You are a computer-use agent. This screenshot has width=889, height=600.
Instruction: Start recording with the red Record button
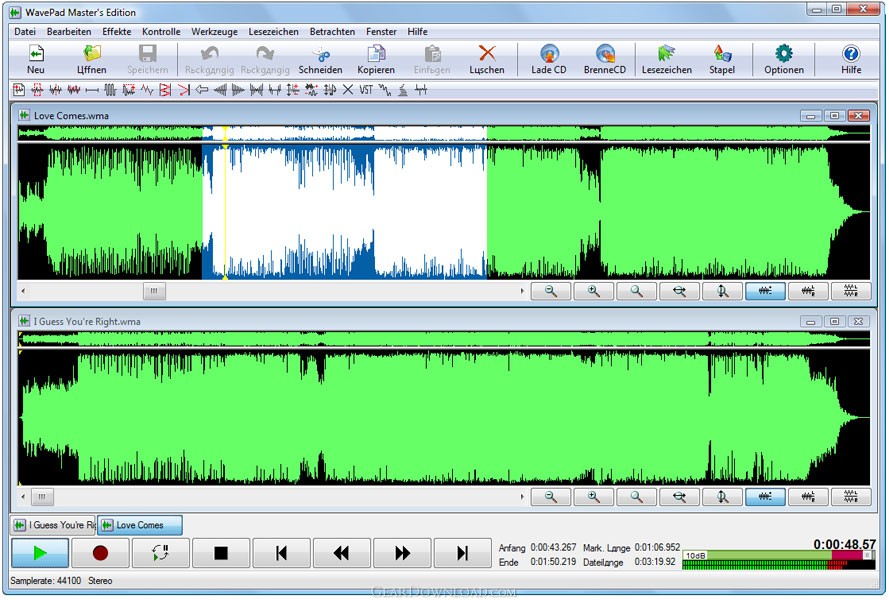[100, 553]
